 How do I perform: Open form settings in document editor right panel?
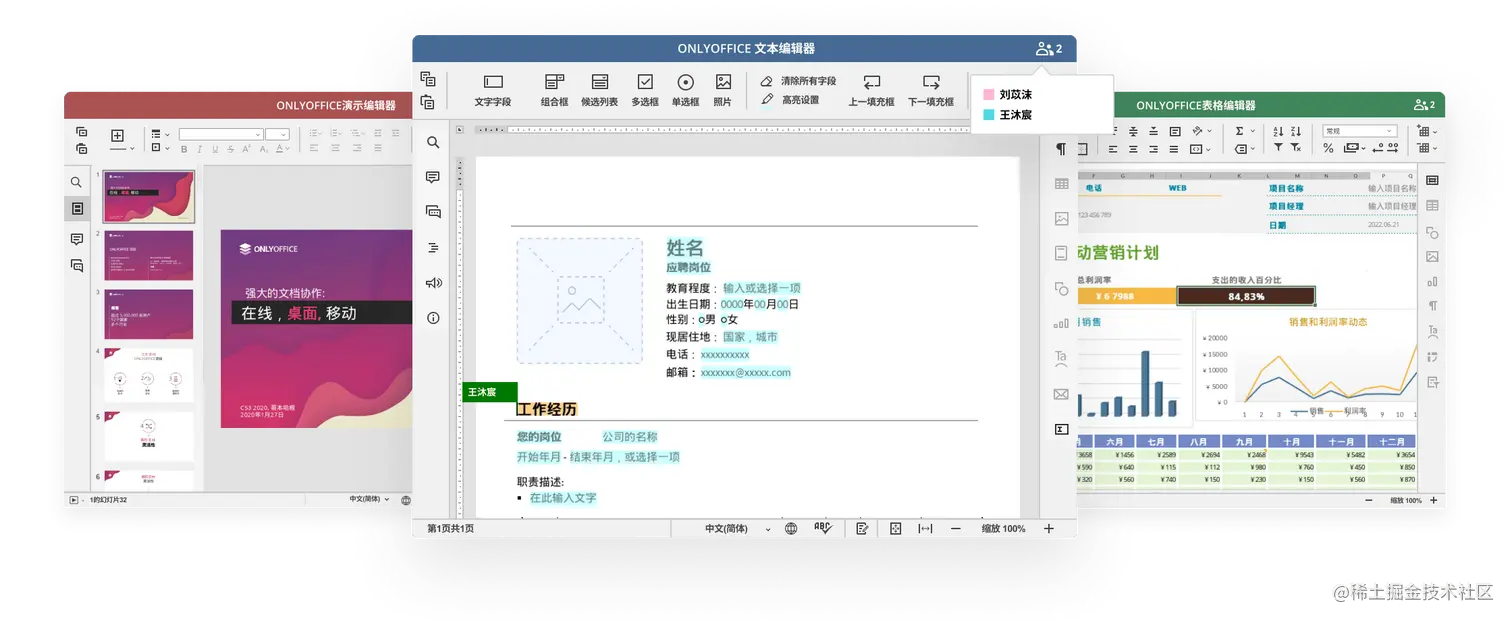1061,429
